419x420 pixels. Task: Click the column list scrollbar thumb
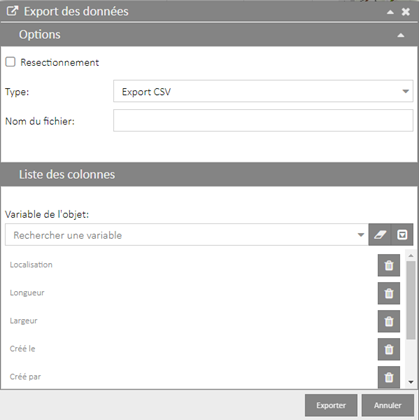(x=411, y=300)
